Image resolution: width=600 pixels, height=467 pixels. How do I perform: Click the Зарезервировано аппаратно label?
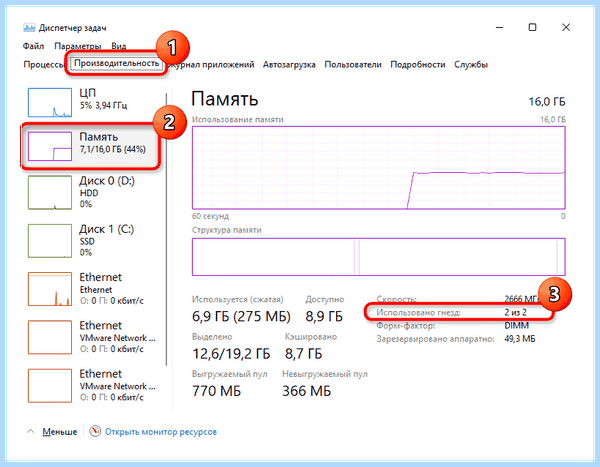(435, 339)
